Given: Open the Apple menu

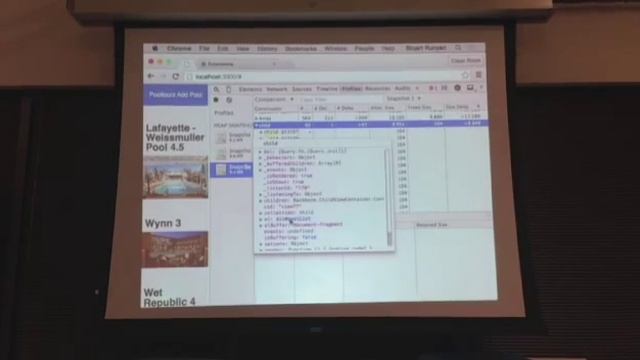Looking at the screenshot, I should [155, 48].
